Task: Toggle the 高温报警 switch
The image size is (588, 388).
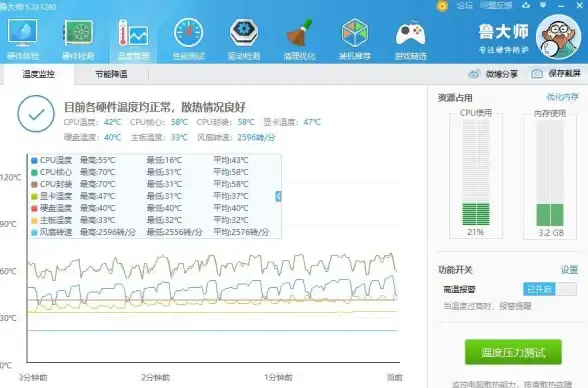Action: (550, 289)
